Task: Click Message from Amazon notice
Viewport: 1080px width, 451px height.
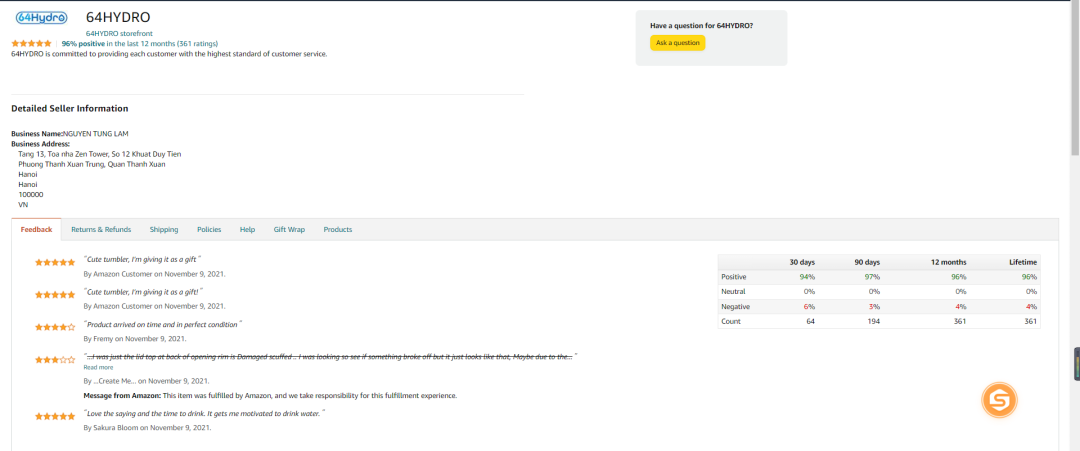Action: click(270, 396)
